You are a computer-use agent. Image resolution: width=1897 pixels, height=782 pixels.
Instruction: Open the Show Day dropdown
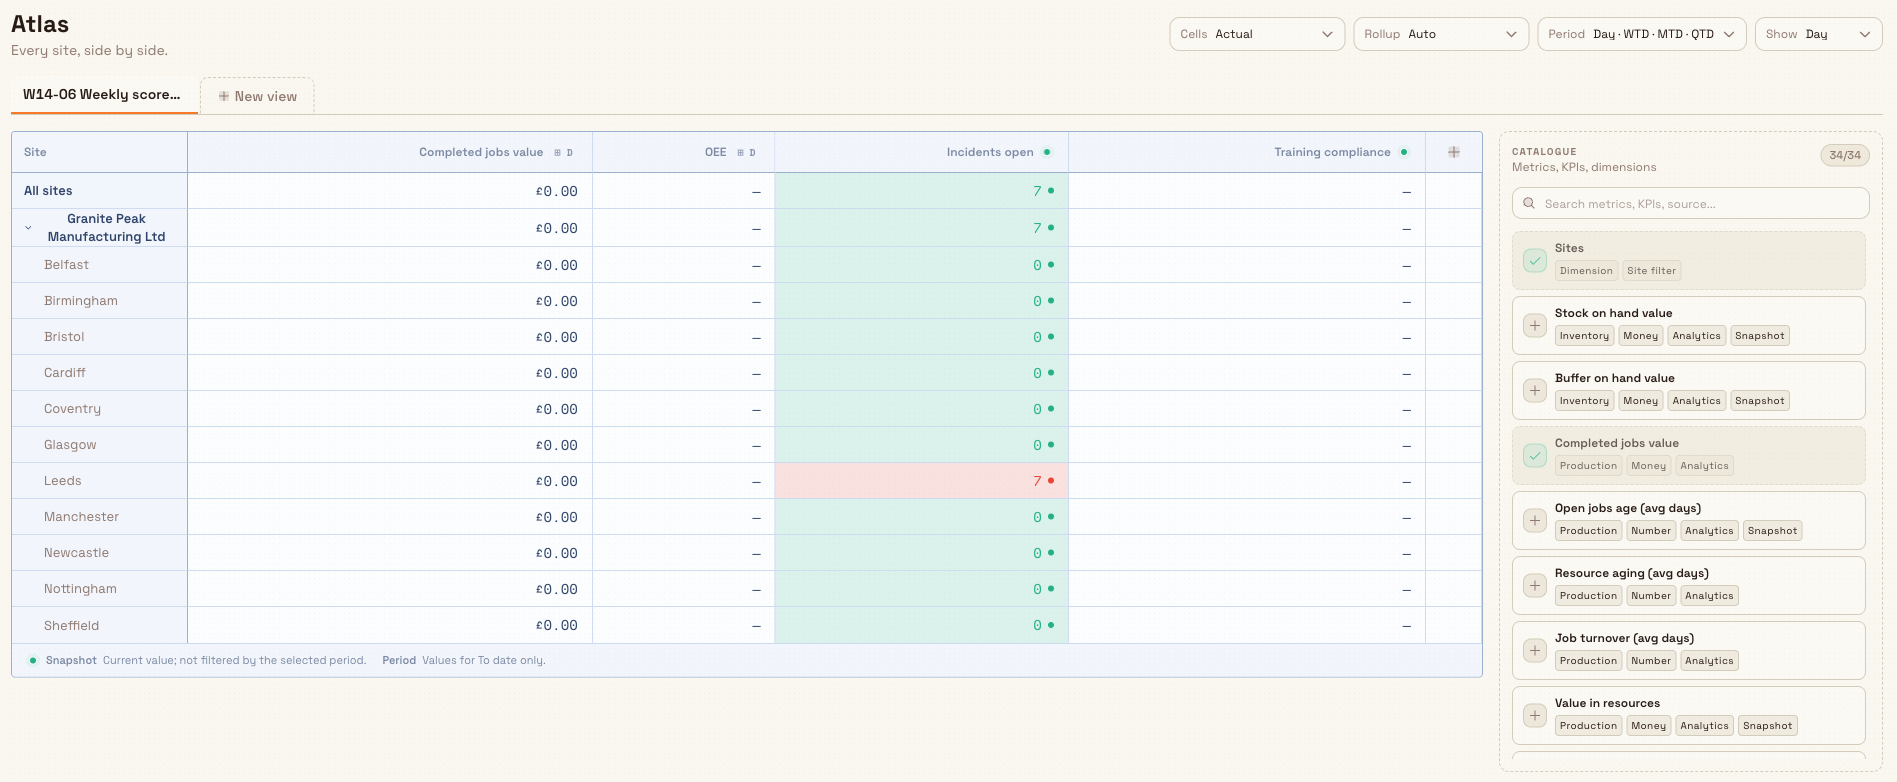coord(1819,34)
